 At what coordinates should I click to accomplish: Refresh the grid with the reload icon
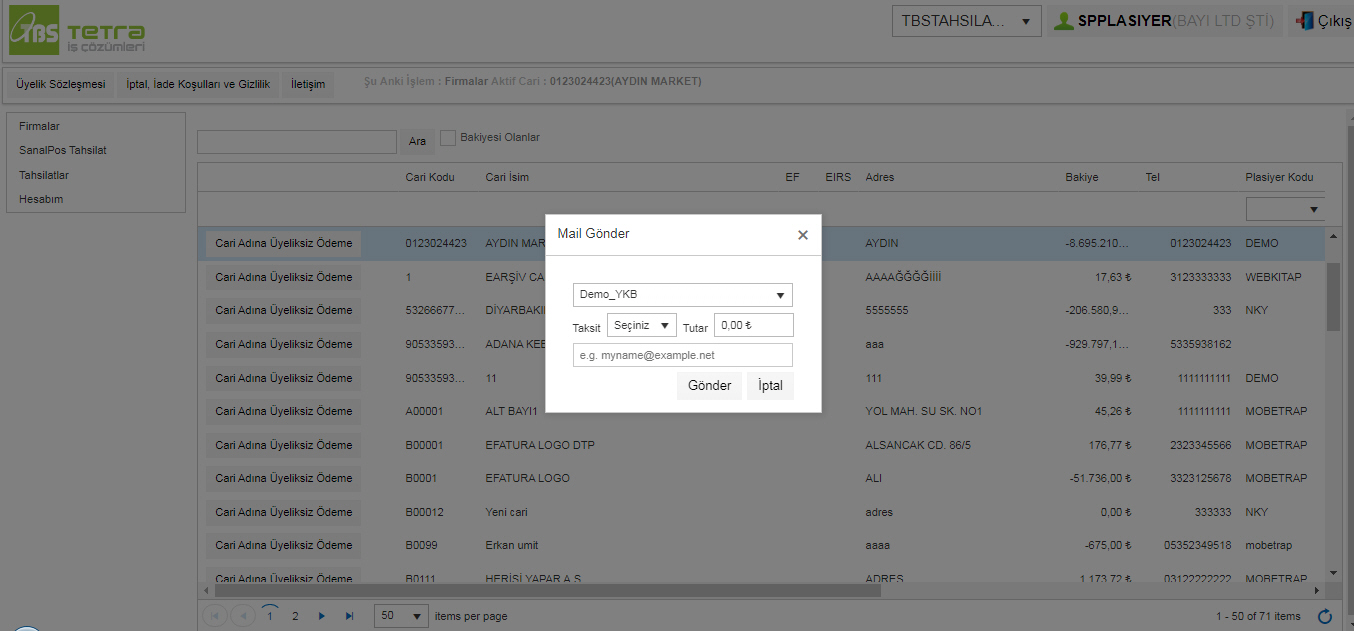click(x=1325, y=616)
